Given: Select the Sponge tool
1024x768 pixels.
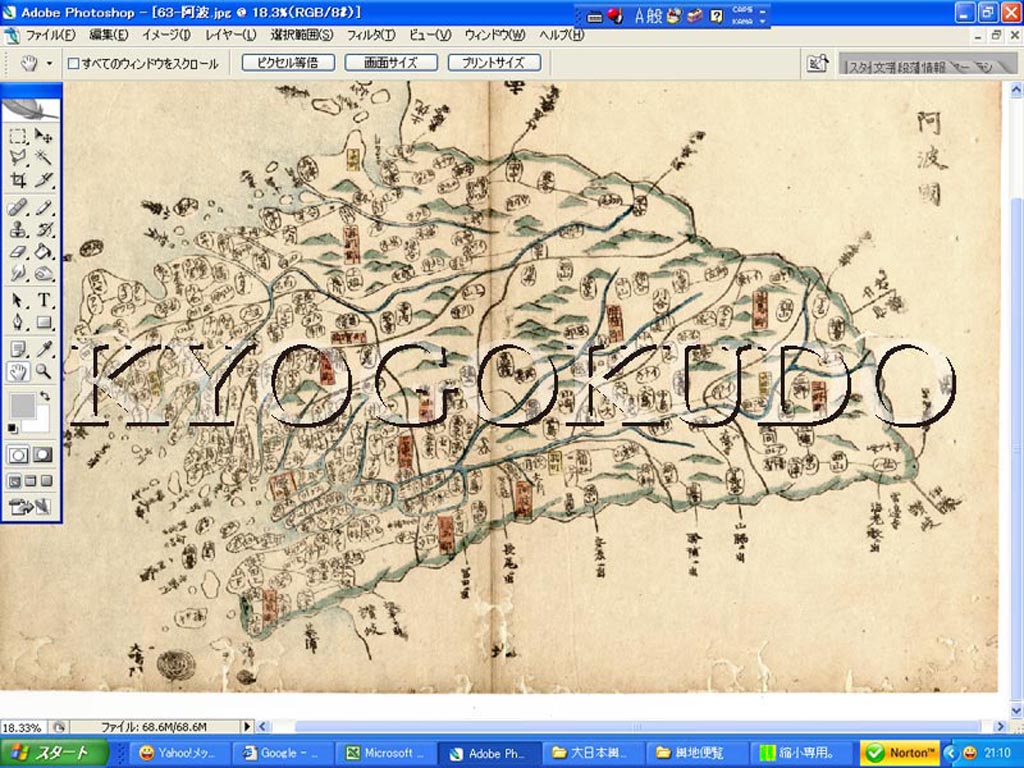Looking at the screenshot, I should coord(43,273).
